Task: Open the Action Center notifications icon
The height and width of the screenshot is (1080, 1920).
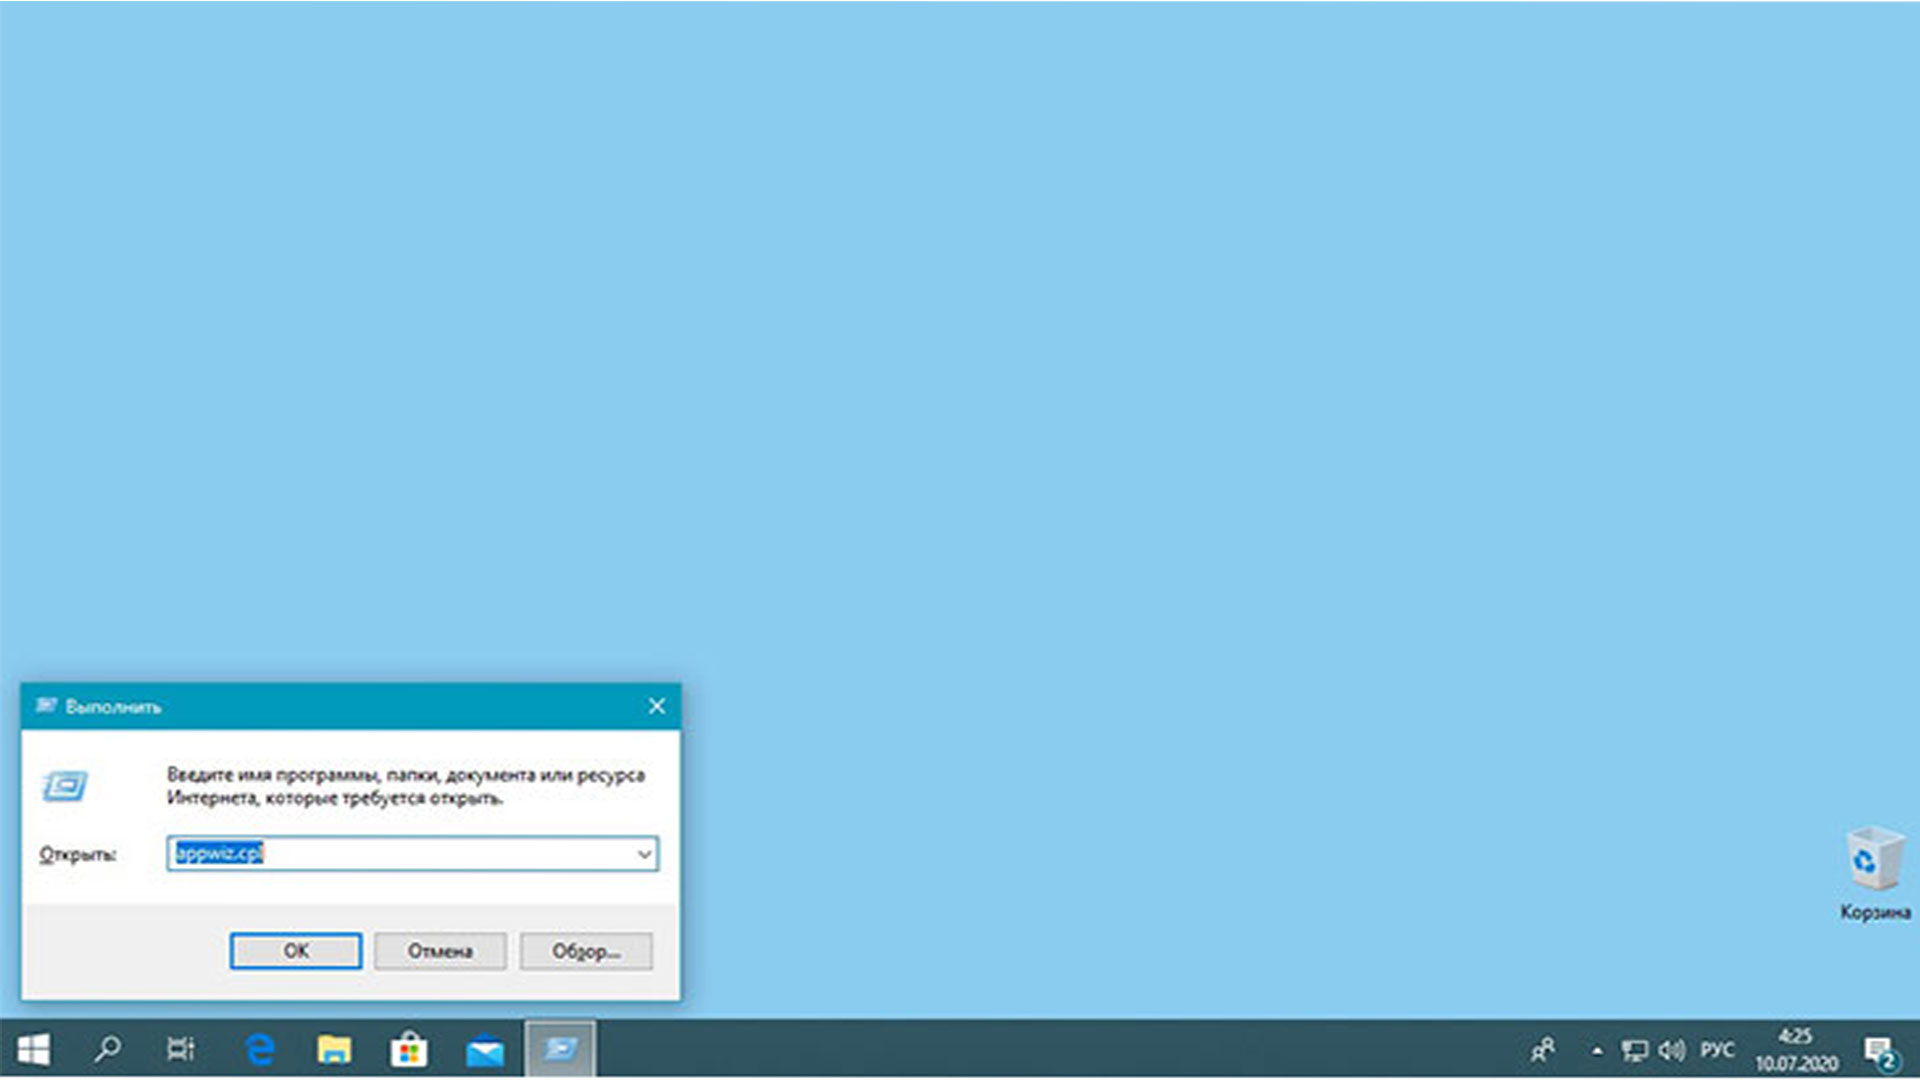Action: coord(1881,1051)
